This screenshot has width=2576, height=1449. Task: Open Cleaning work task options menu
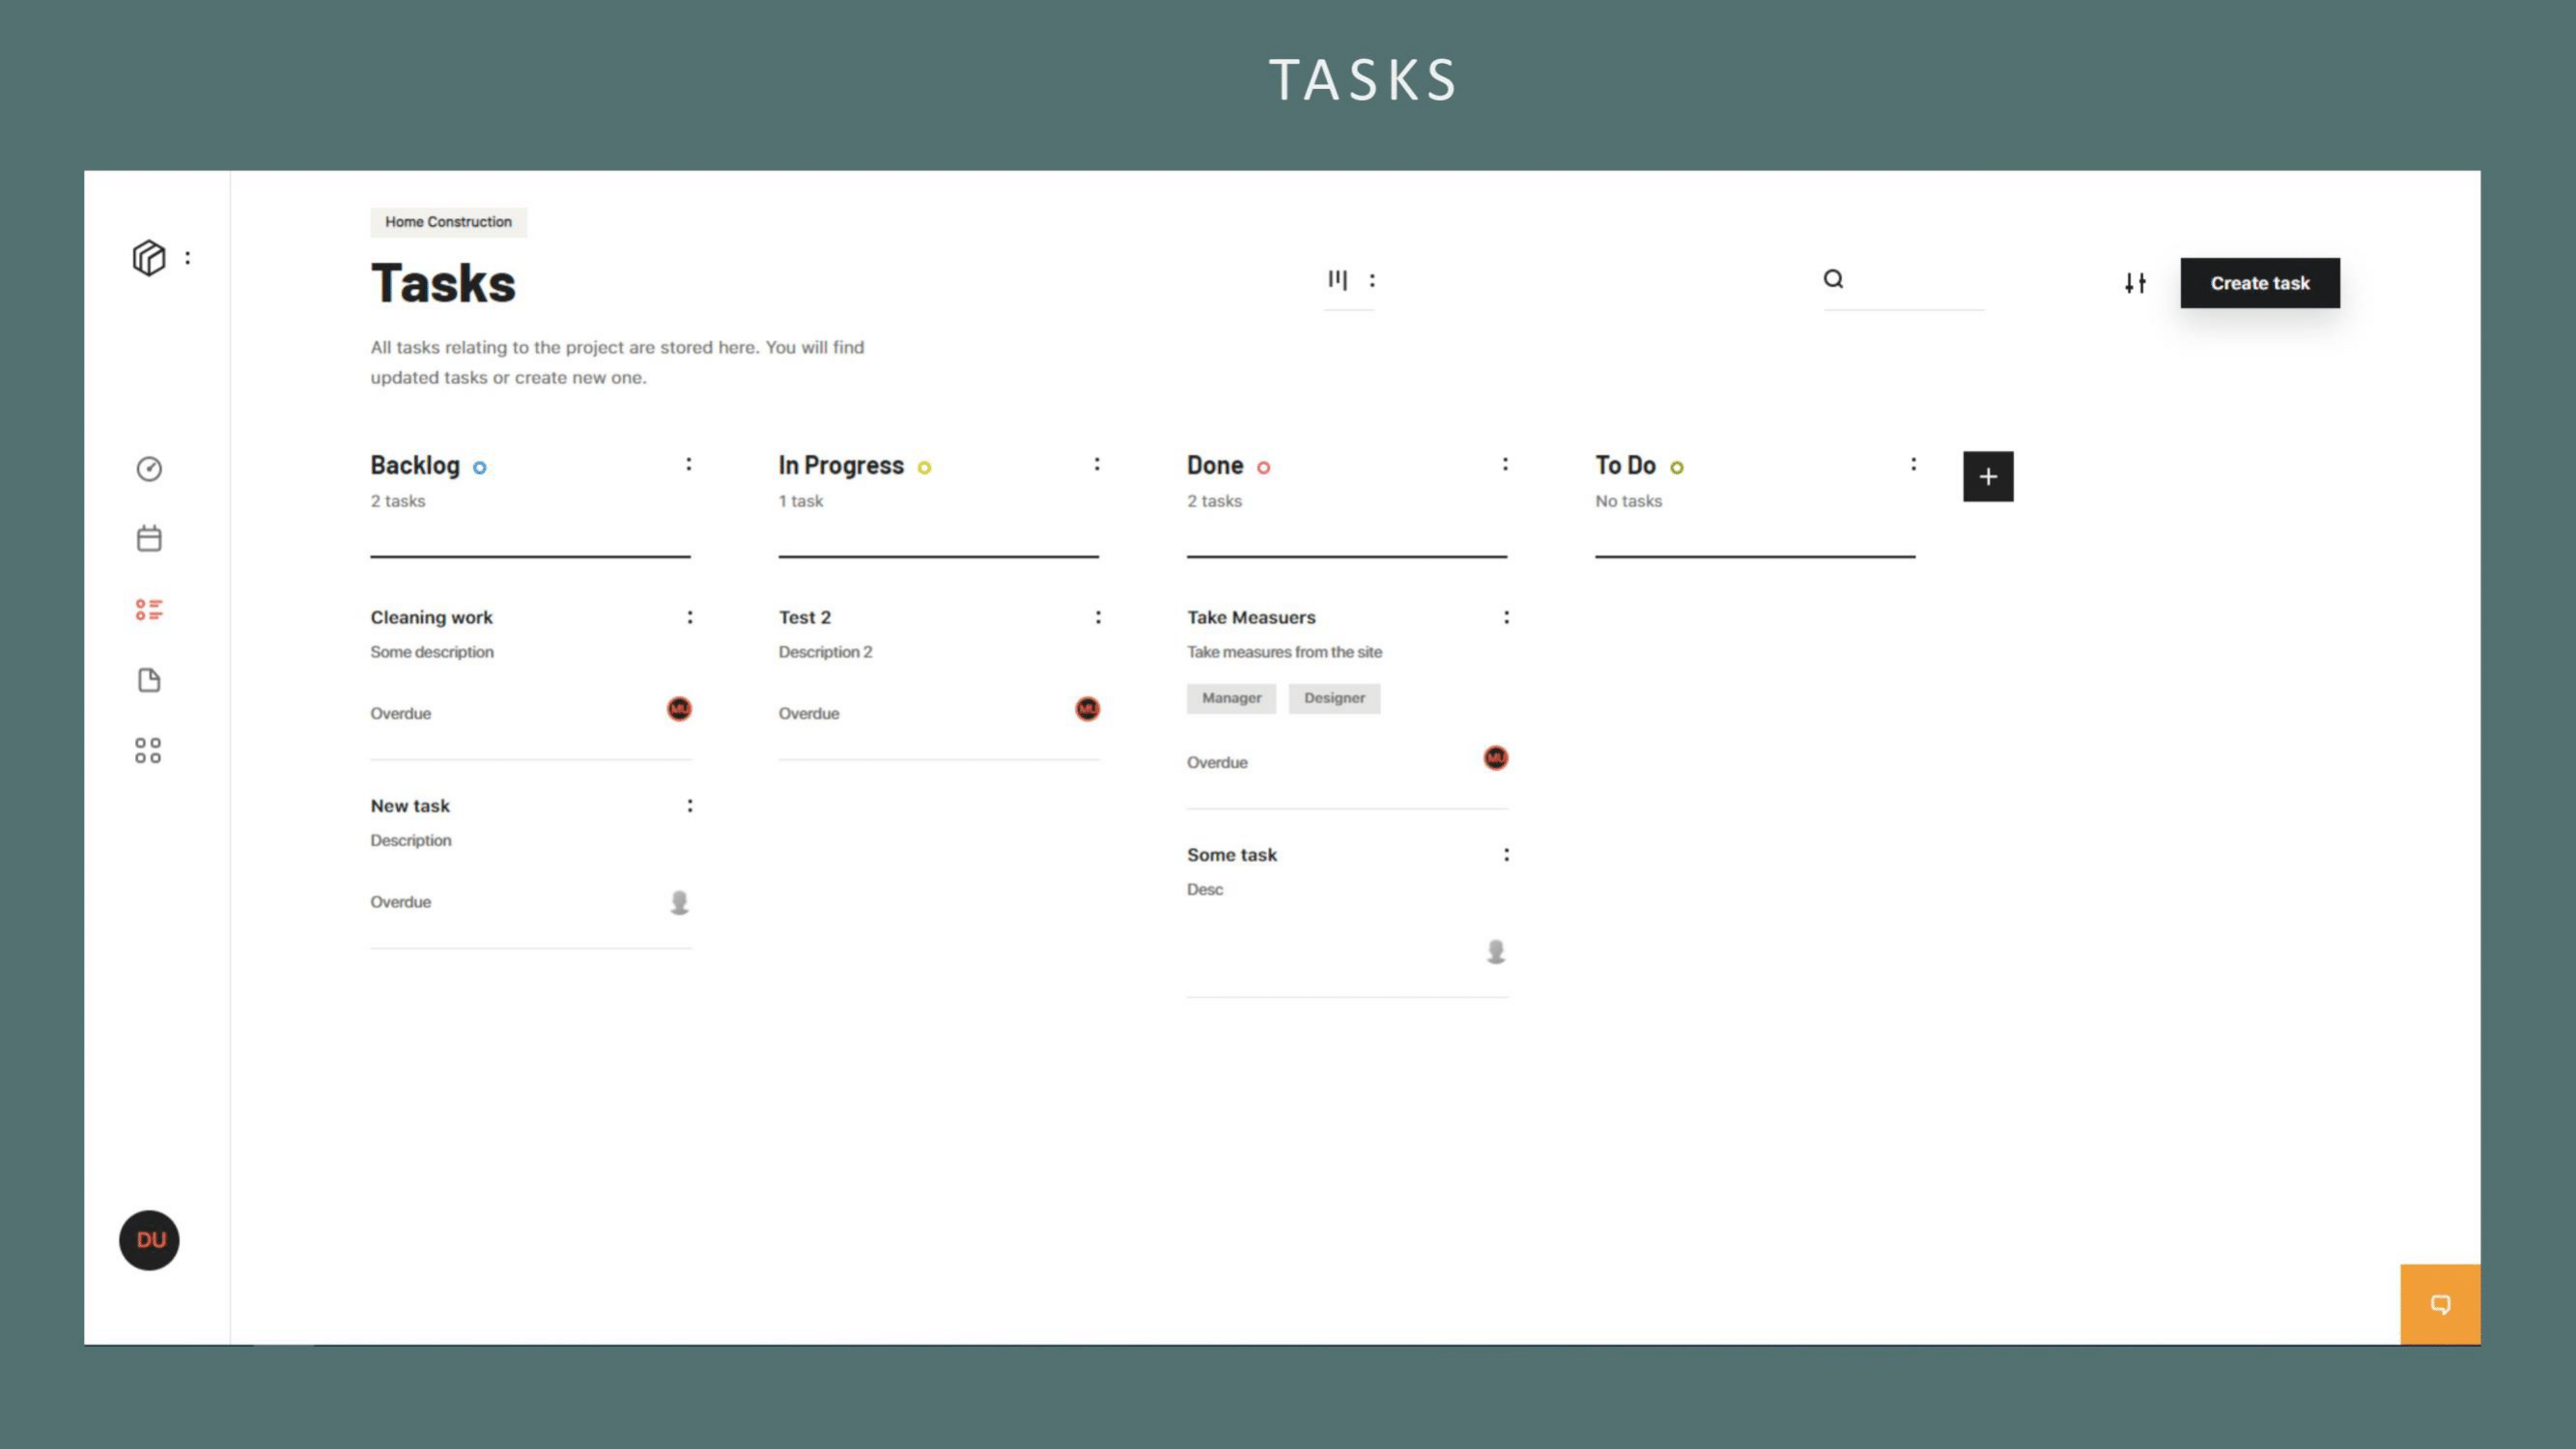[689, 617]
